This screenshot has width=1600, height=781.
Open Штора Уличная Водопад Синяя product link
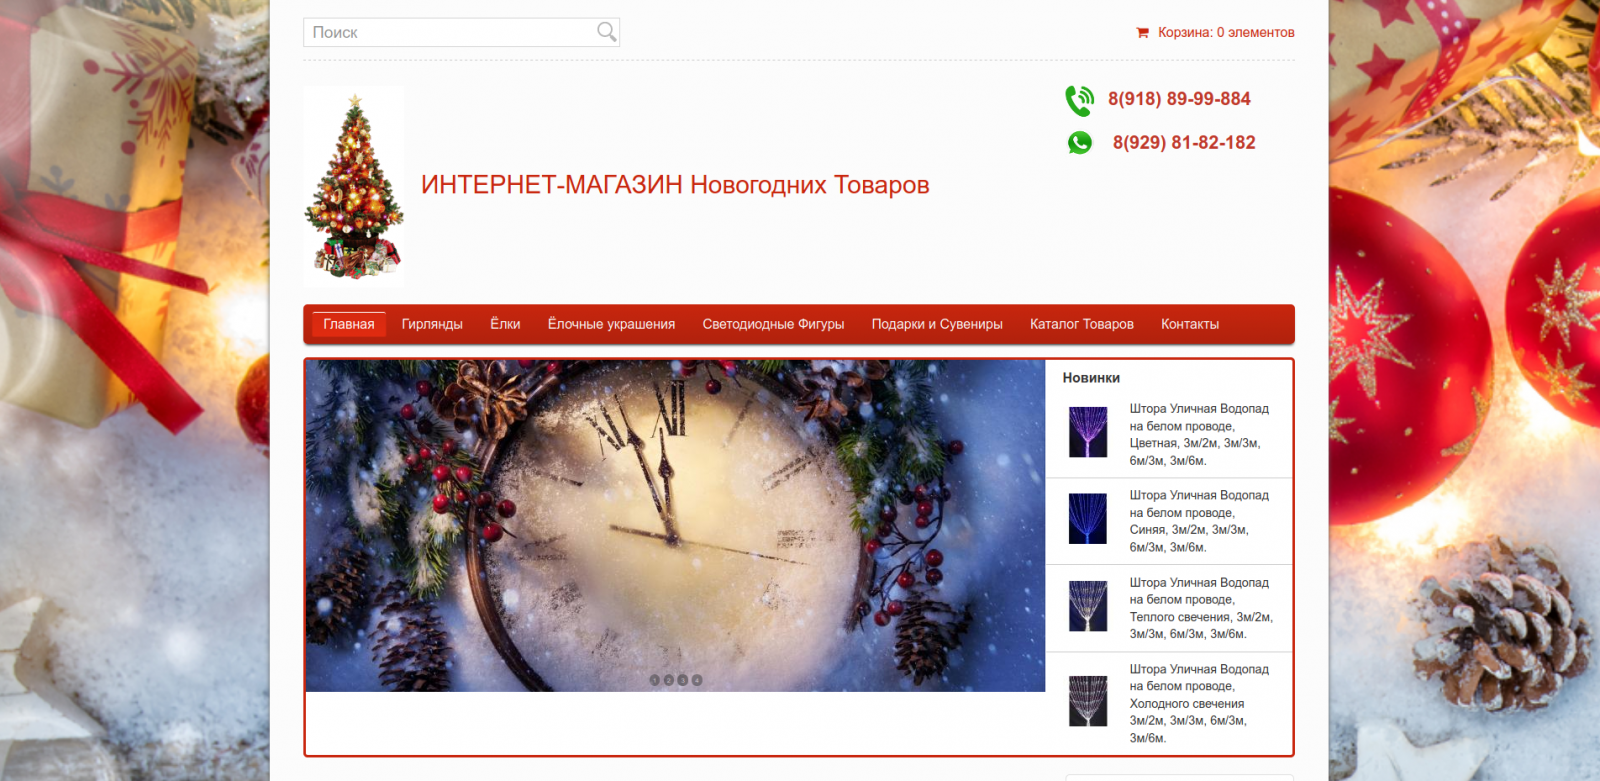tap(1199, 521)
